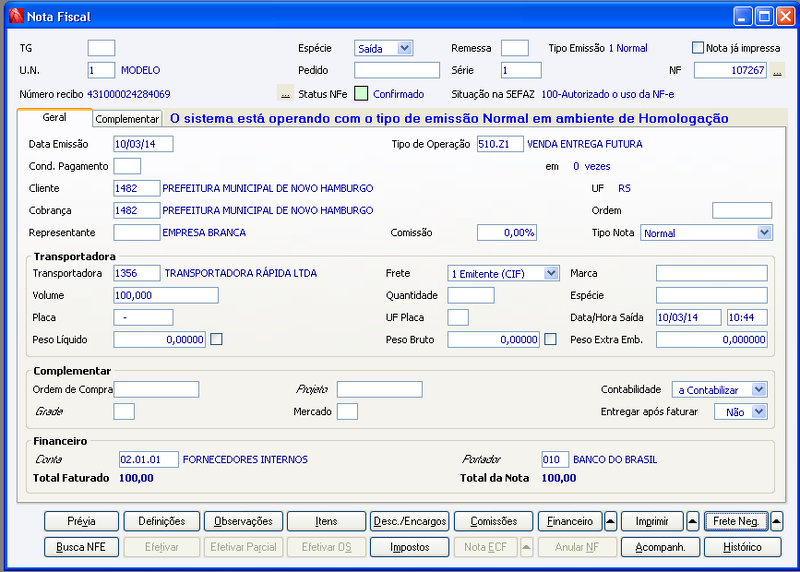Open the ellipsis button beside Número recibo
This screenshot has height=572, width=800.
pos(285,94)
